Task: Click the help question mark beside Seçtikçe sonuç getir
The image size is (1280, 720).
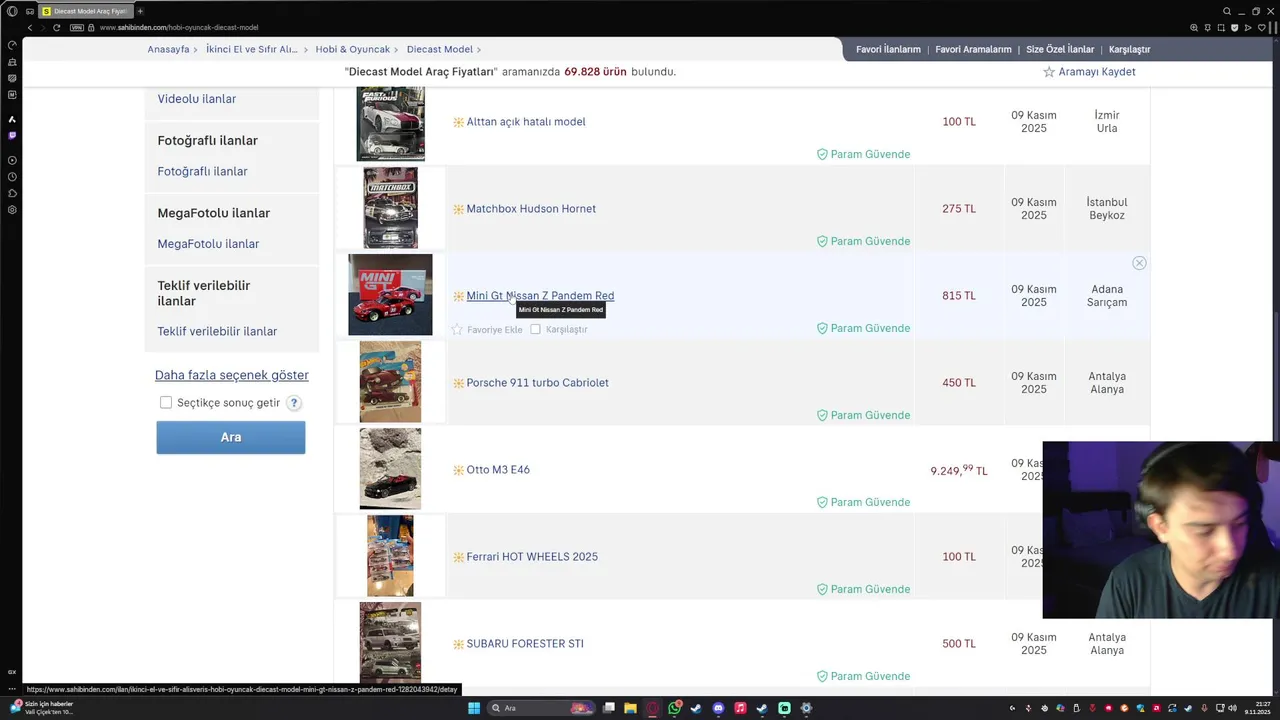Action: [294, 403]
